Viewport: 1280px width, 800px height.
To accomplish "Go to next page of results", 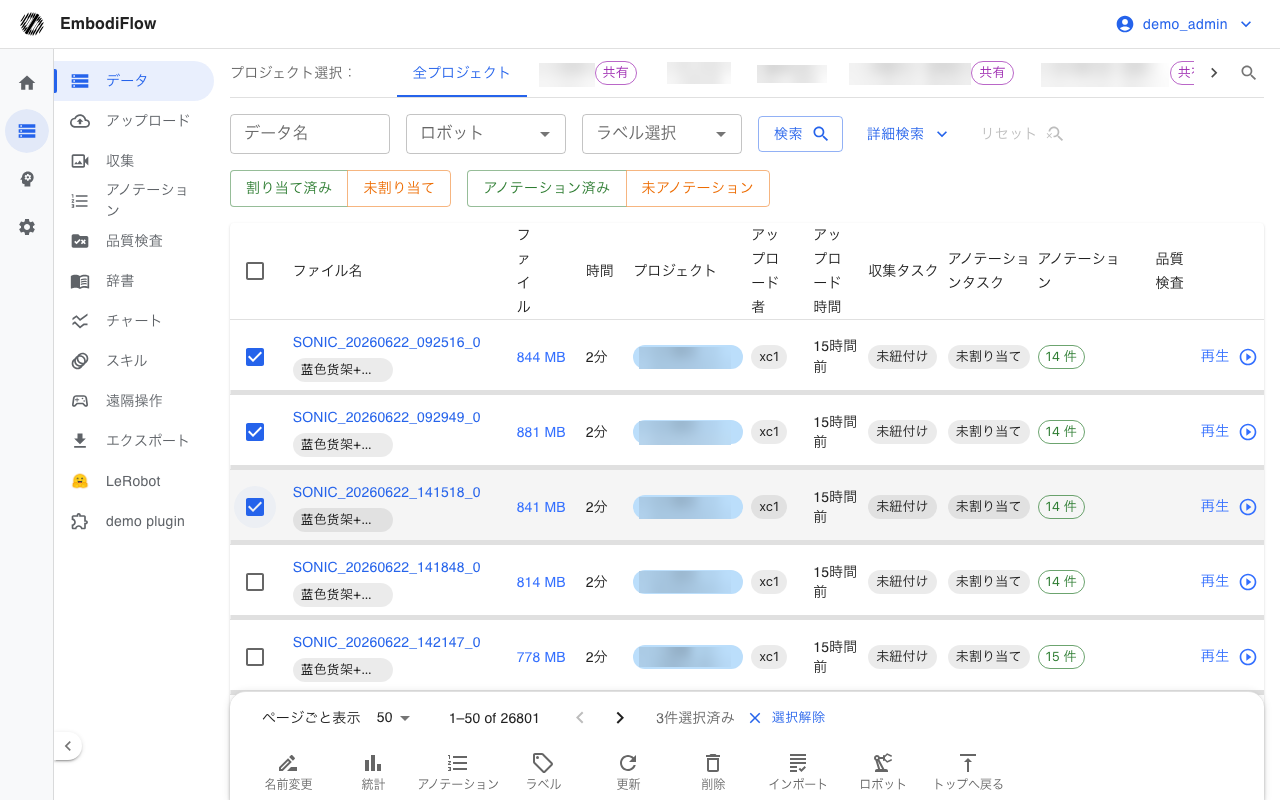I will 620,718.
